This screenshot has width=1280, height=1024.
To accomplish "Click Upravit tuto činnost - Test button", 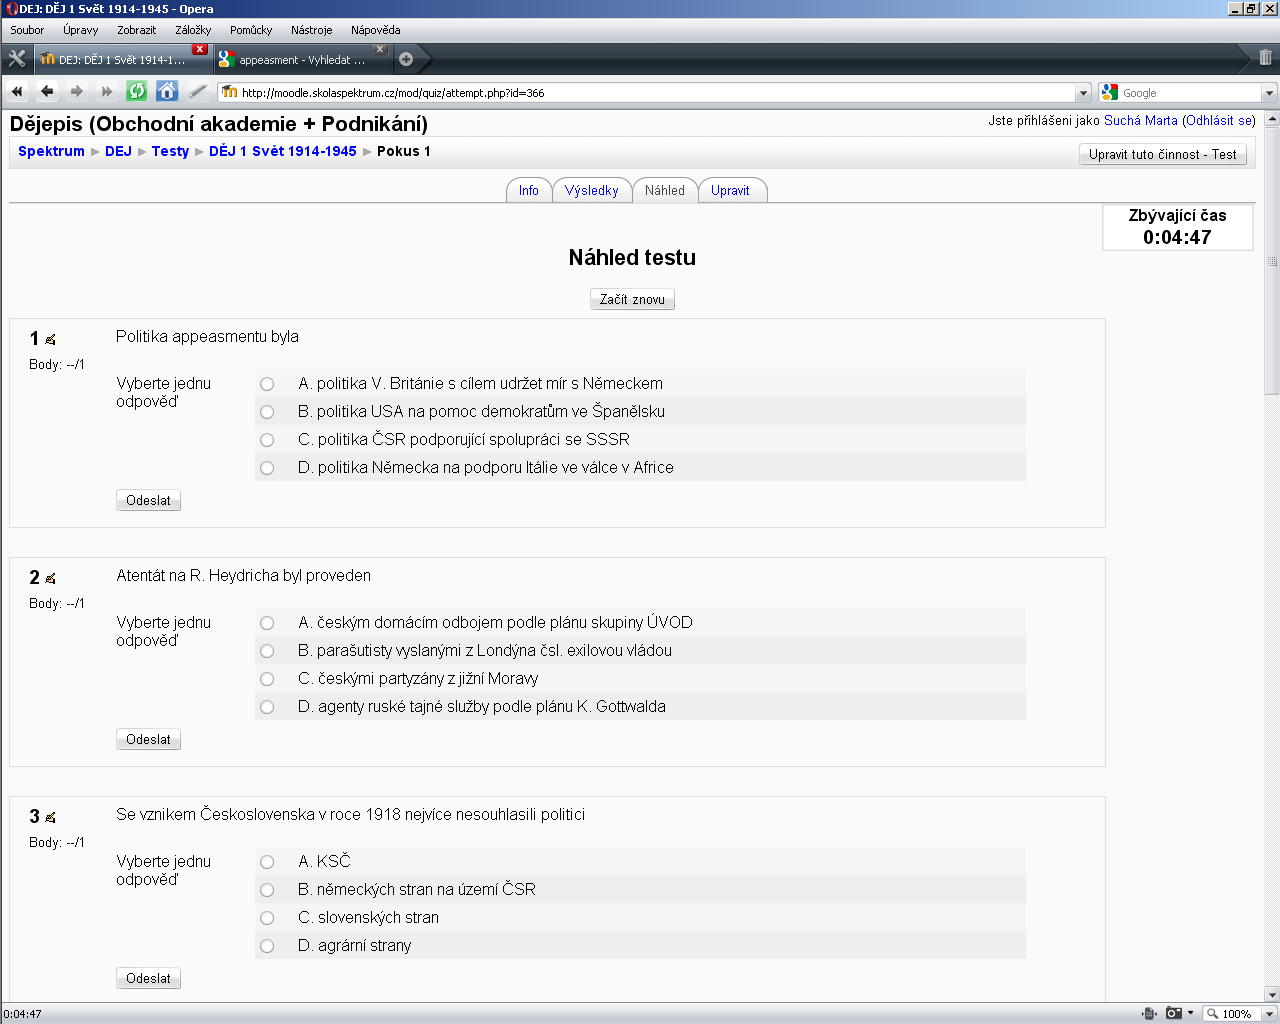I will click(1163, 154).
